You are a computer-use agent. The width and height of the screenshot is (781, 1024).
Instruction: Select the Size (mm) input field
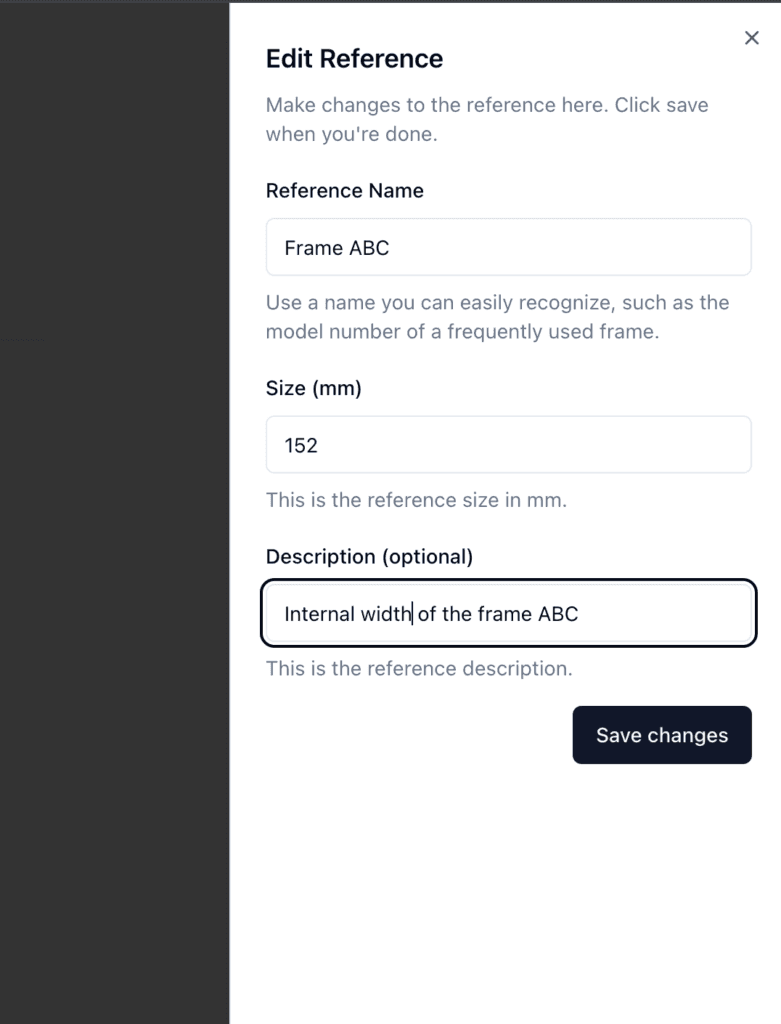click(x=508, y=445)
